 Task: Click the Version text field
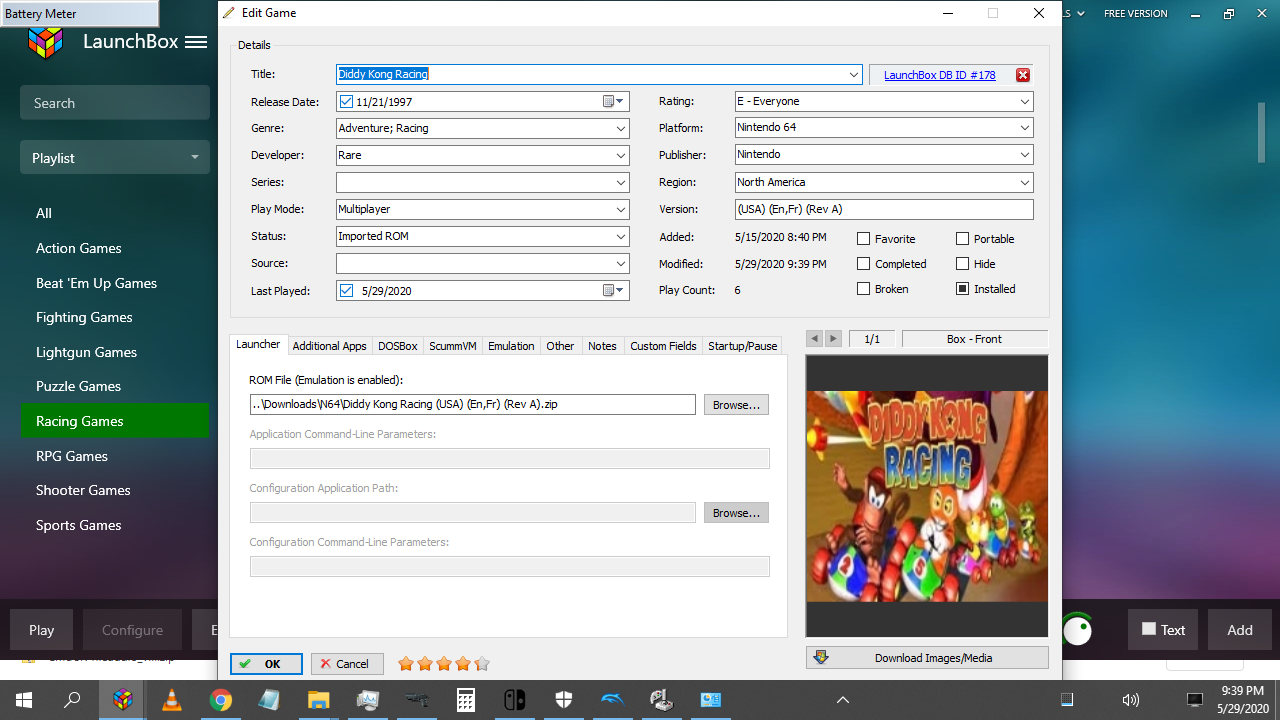(884, 210)
